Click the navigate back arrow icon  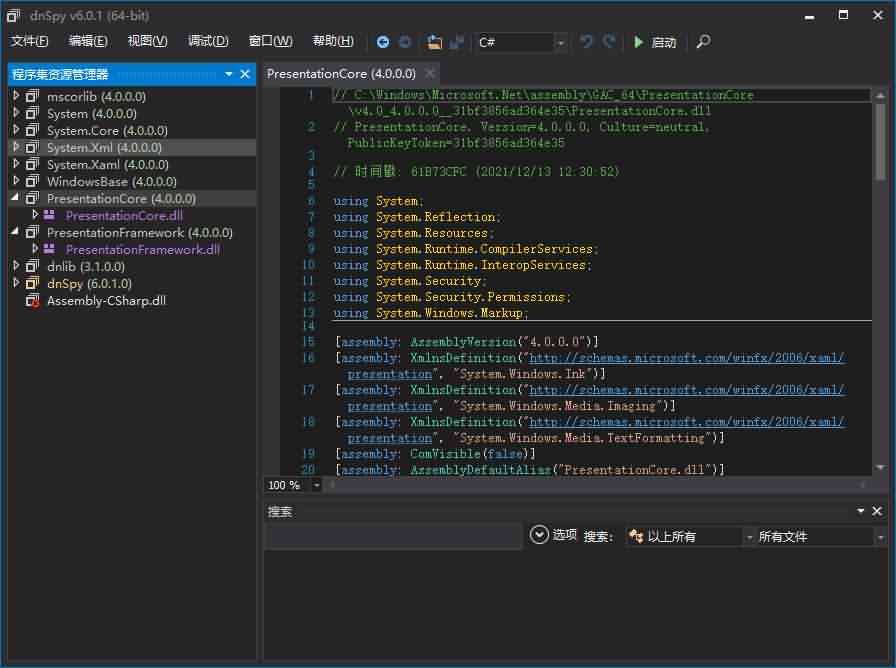(383, 42)
